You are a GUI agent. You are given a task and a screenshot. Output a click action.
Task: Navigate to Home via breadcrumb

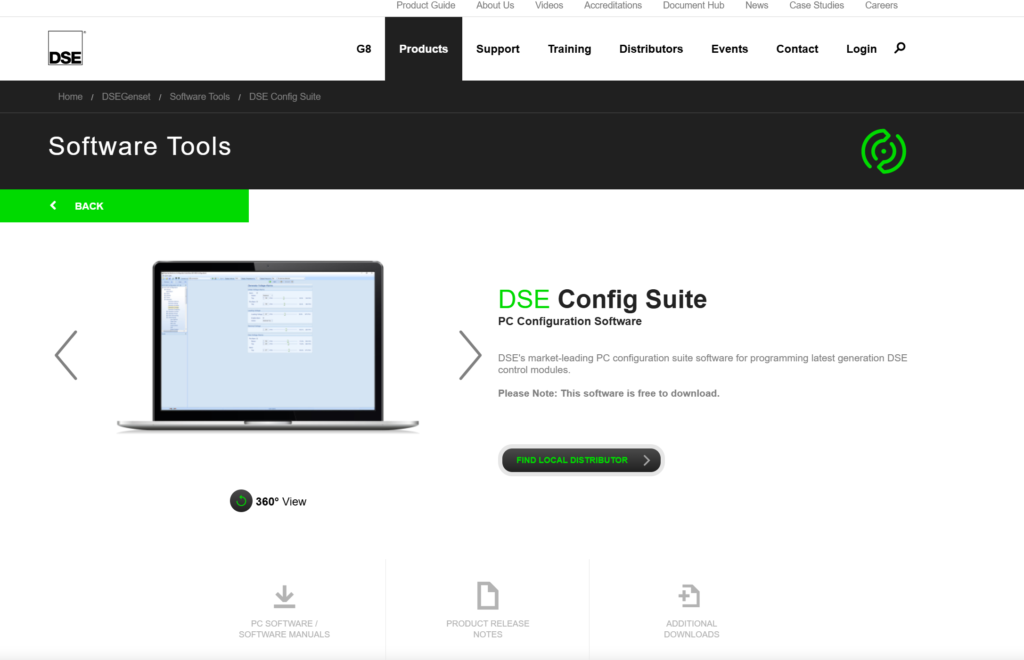point(70,97)
